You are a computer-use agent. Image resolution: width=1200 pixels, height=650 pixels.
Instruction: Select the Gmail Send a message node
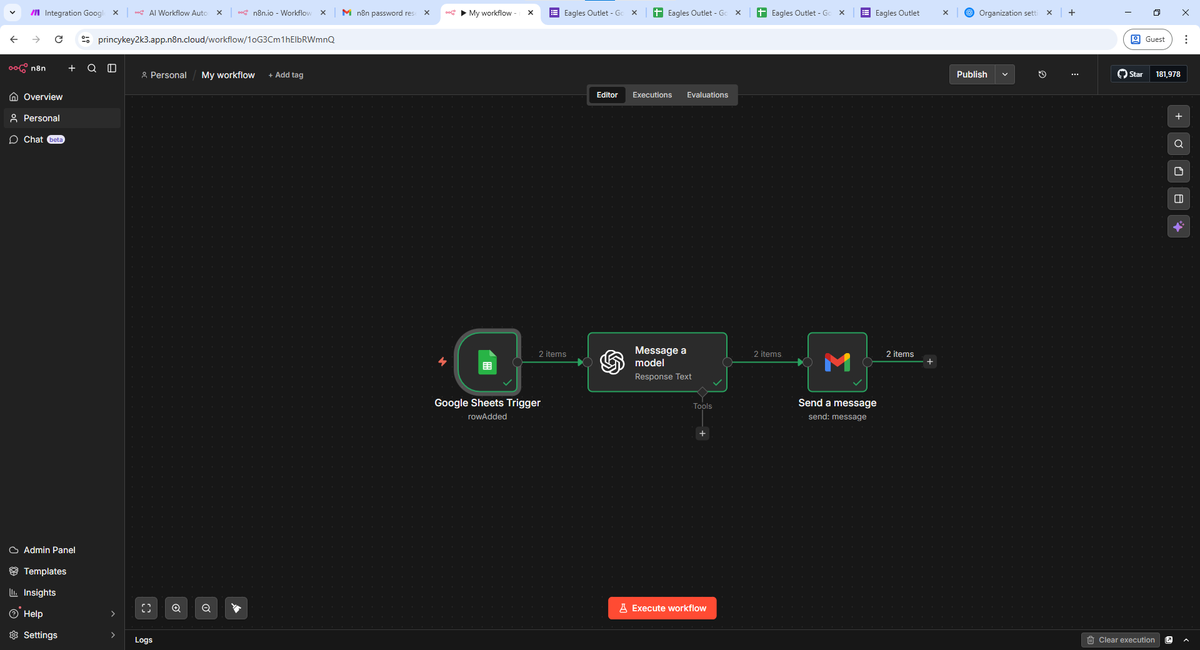point(837,362)
